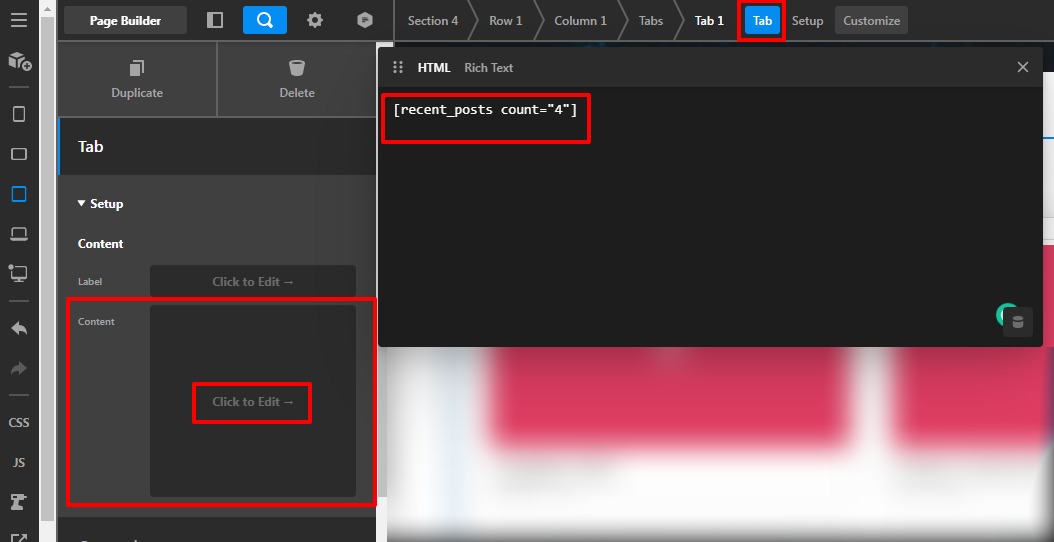The width and height of the screenshot is (1054, 542).
Task: Open the hamburger menu at top left
Action: tap(18, 20)
